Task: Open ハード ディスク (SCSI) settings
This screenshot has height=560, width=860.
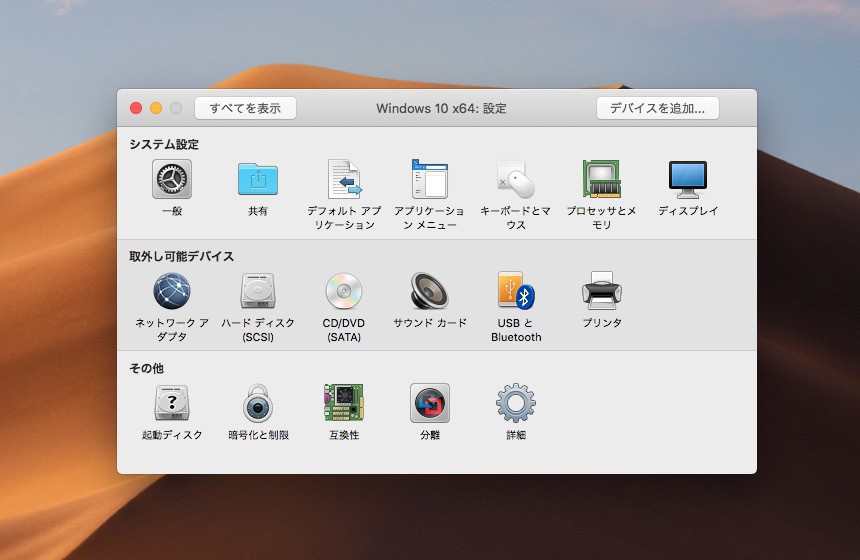Action: (x=258, y=291)
